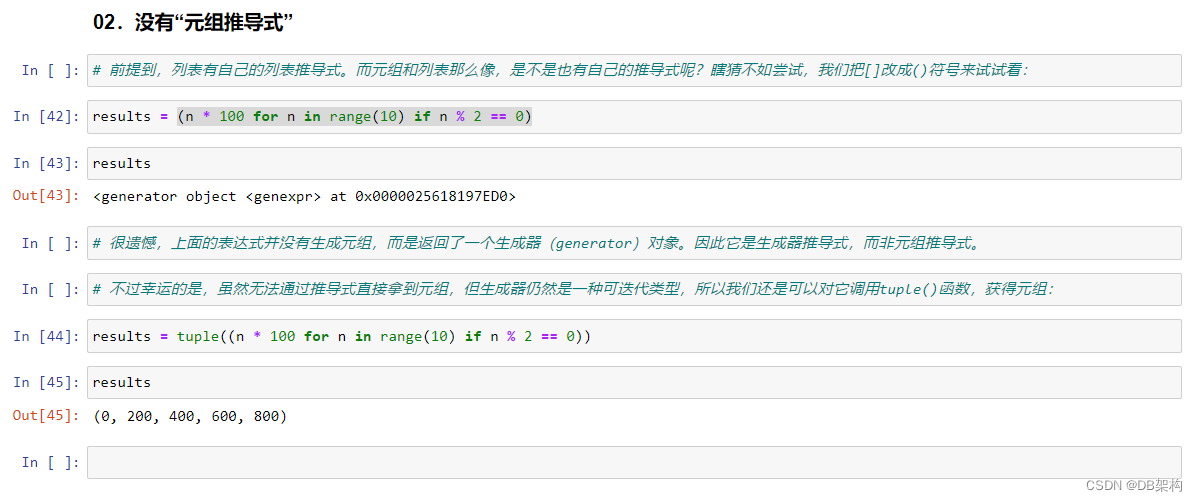
Task: Click 'range(10)' in cell In [42]
Action: pyautogui.click(x=367, y=117)
